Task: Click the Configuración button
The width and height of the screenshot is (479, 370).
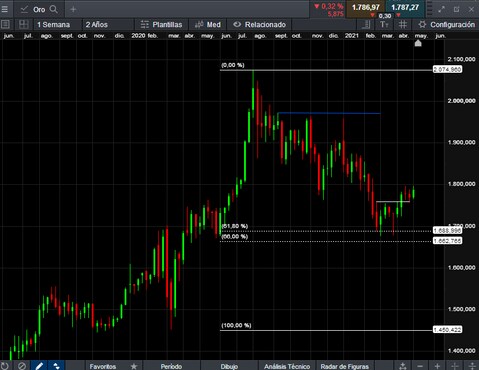Action: [x=447, y=25]
